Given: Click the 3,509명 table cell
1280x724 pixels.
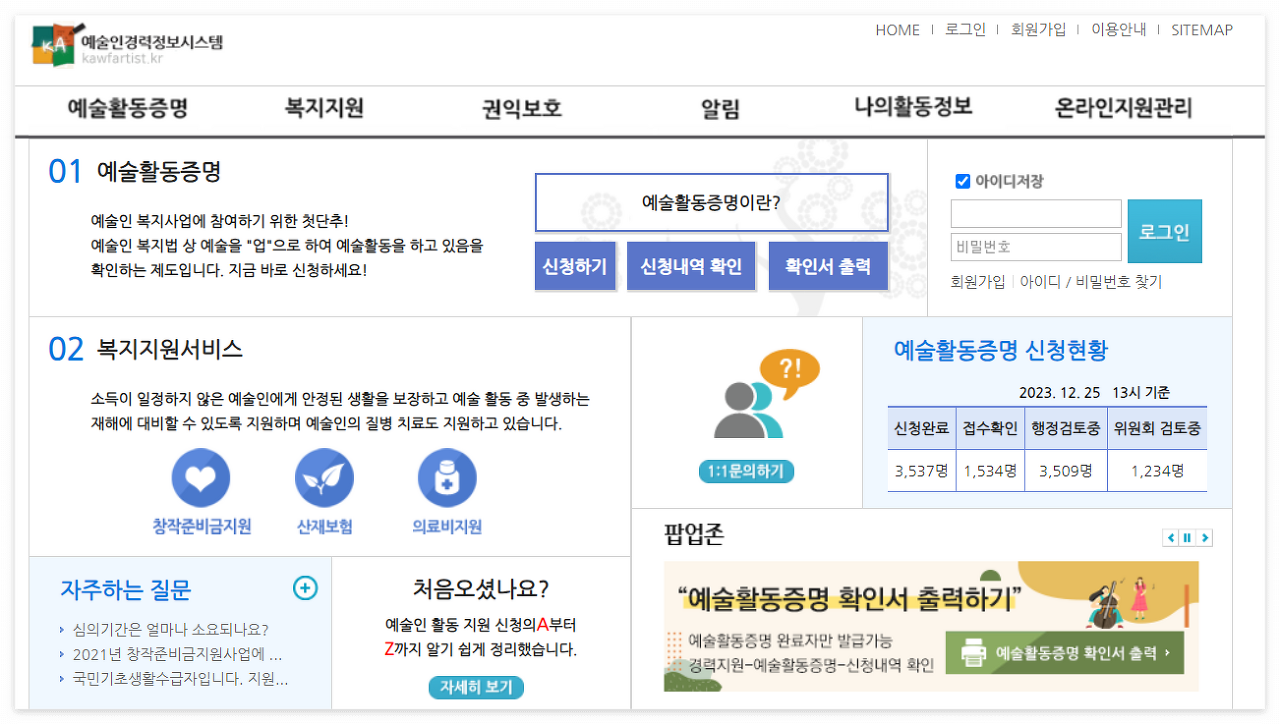Looking at the screenshot, I should [x=1066, y=471].
